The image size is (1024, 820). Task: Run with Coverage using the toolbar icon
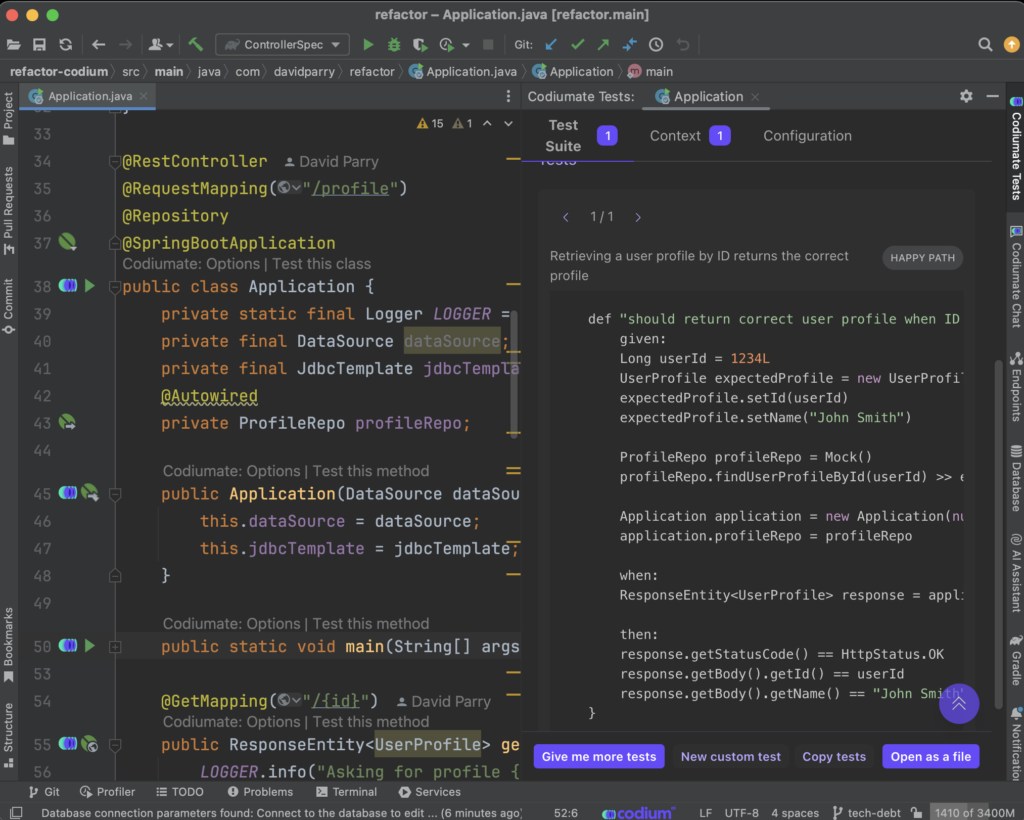click(x=420, y=44)
